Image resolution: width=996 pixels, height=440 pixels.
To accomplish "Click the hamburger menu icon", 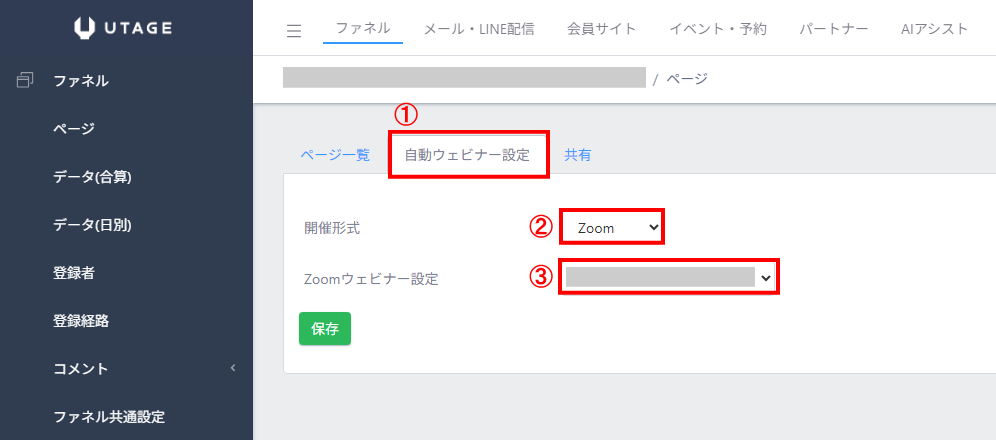I will [x=294, y=31].
